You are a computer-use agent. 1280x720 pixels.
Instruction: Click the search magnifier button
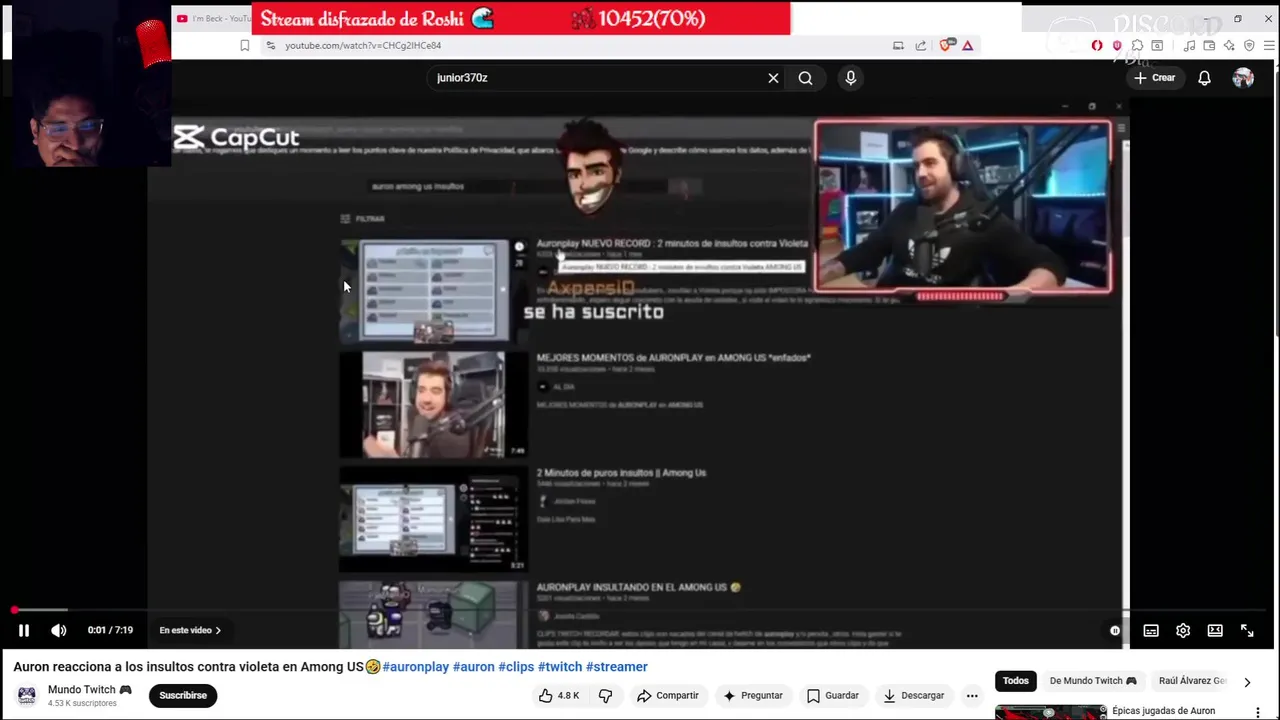point(805,78)
